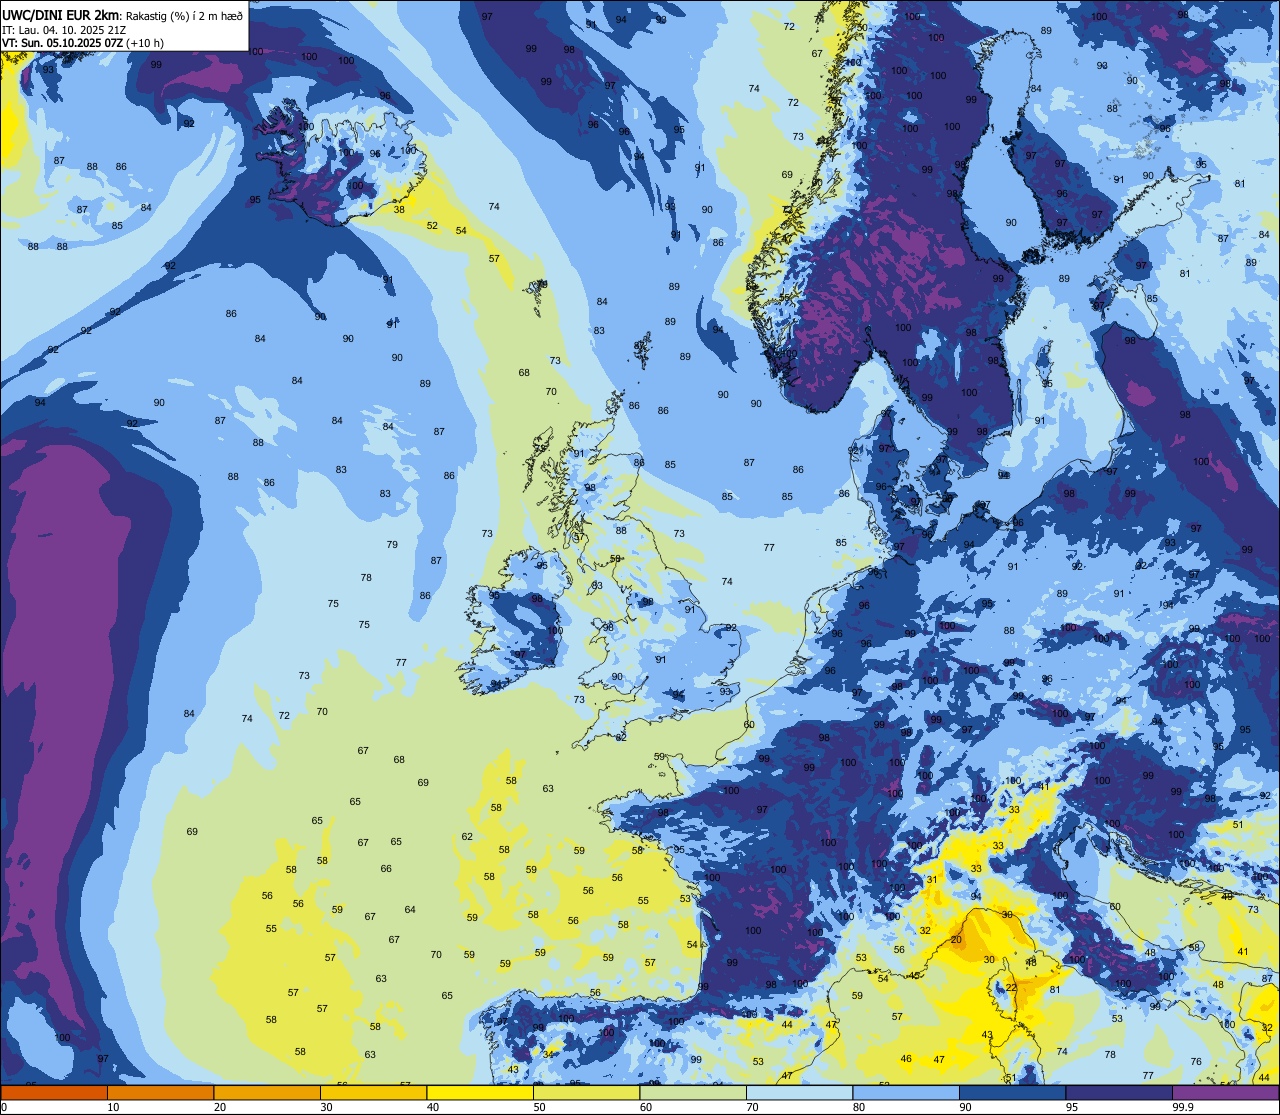1280x1115 pixels.
Task: Click the '80' tick label under the legend
Action: 858,1107
